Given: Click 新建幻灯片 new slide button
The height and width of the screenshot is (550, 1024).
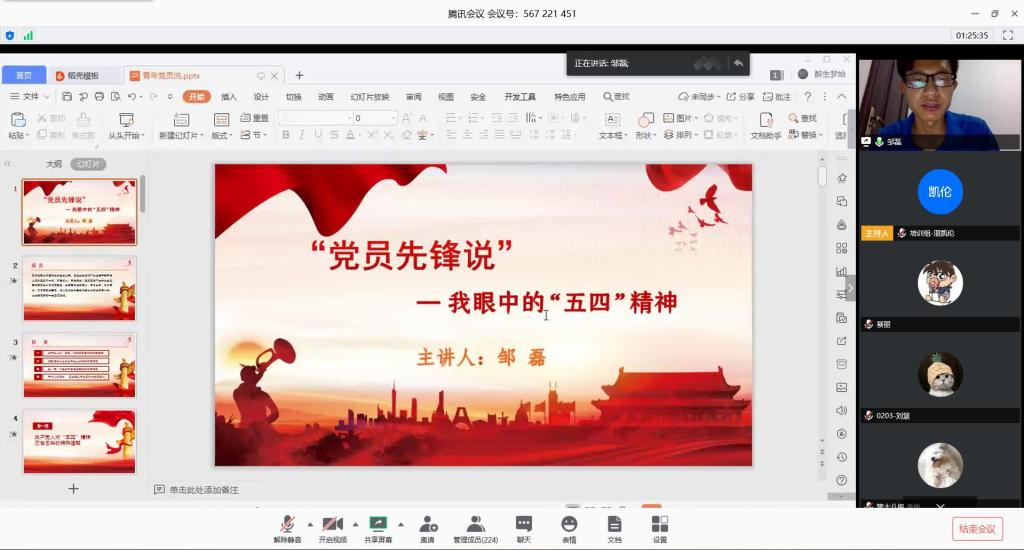Looking at the screenshot, I should point(180,127).
